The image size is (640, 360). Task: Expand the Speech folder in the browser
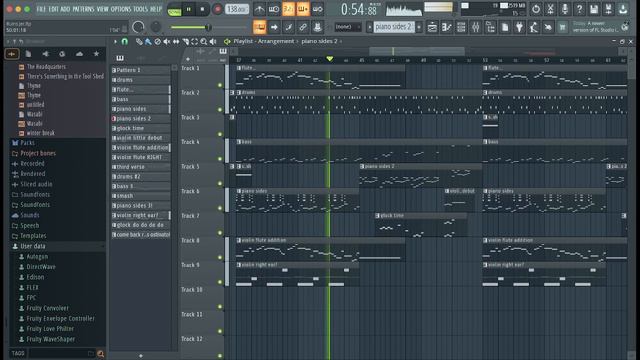pos(30,226)
